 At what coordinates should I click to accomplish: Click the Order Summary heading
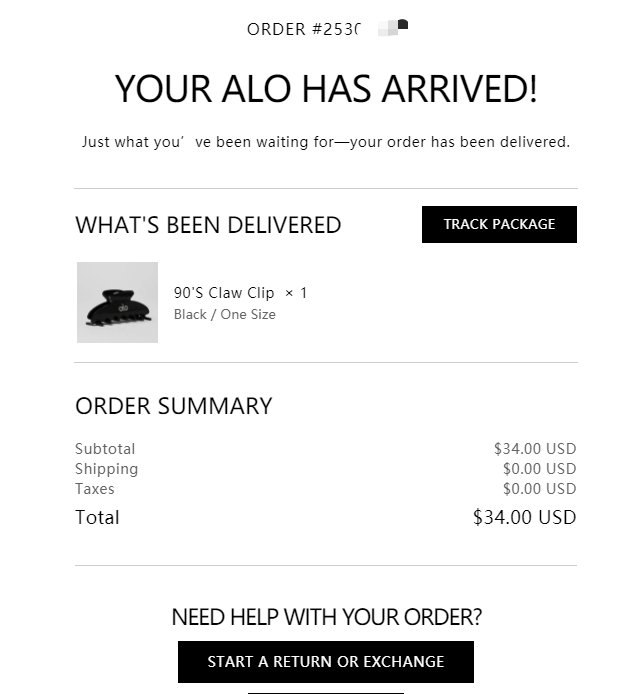(173, 406)
